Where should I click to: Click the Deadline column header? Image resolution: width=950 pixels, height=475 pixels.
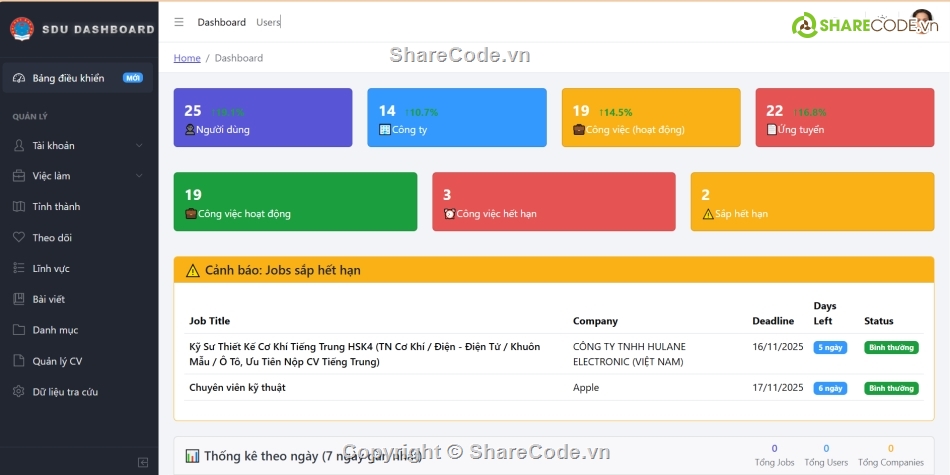[x=773, y=321]
